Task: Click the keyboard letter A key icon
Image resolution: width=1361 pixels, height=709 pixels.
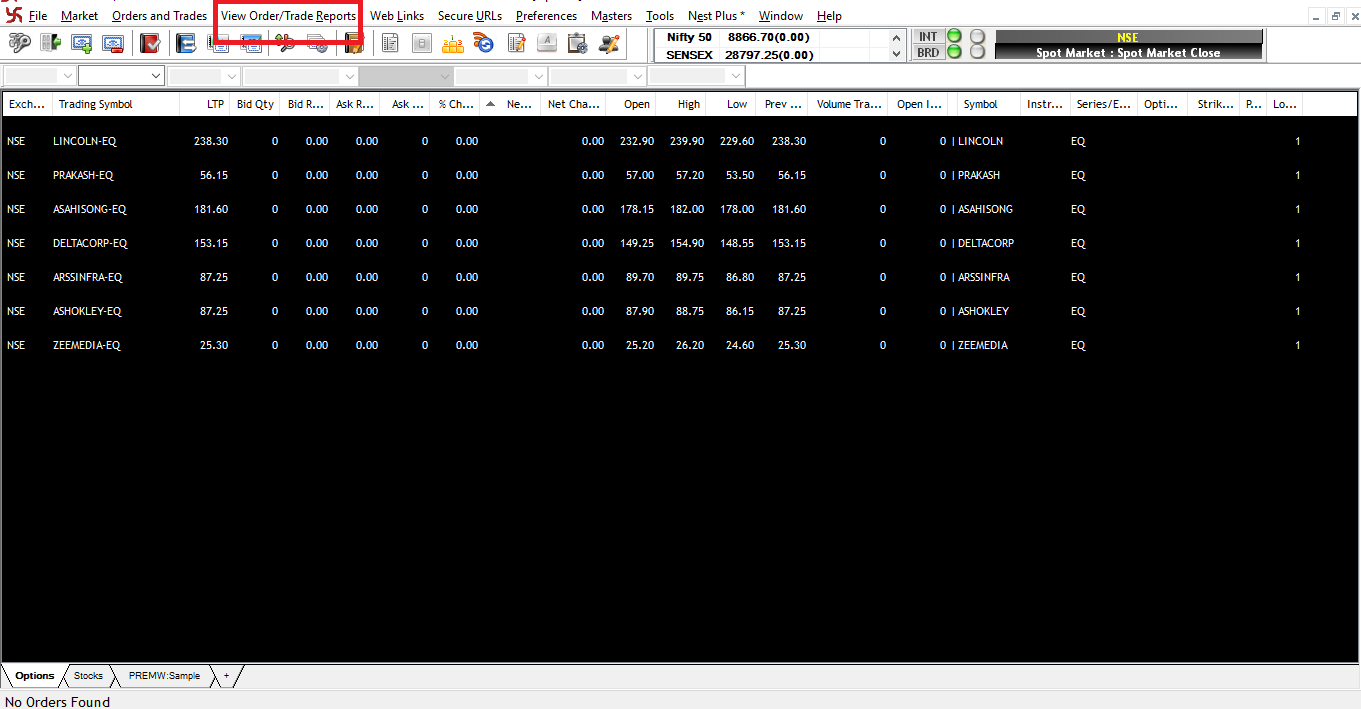Action: [547, 43]
